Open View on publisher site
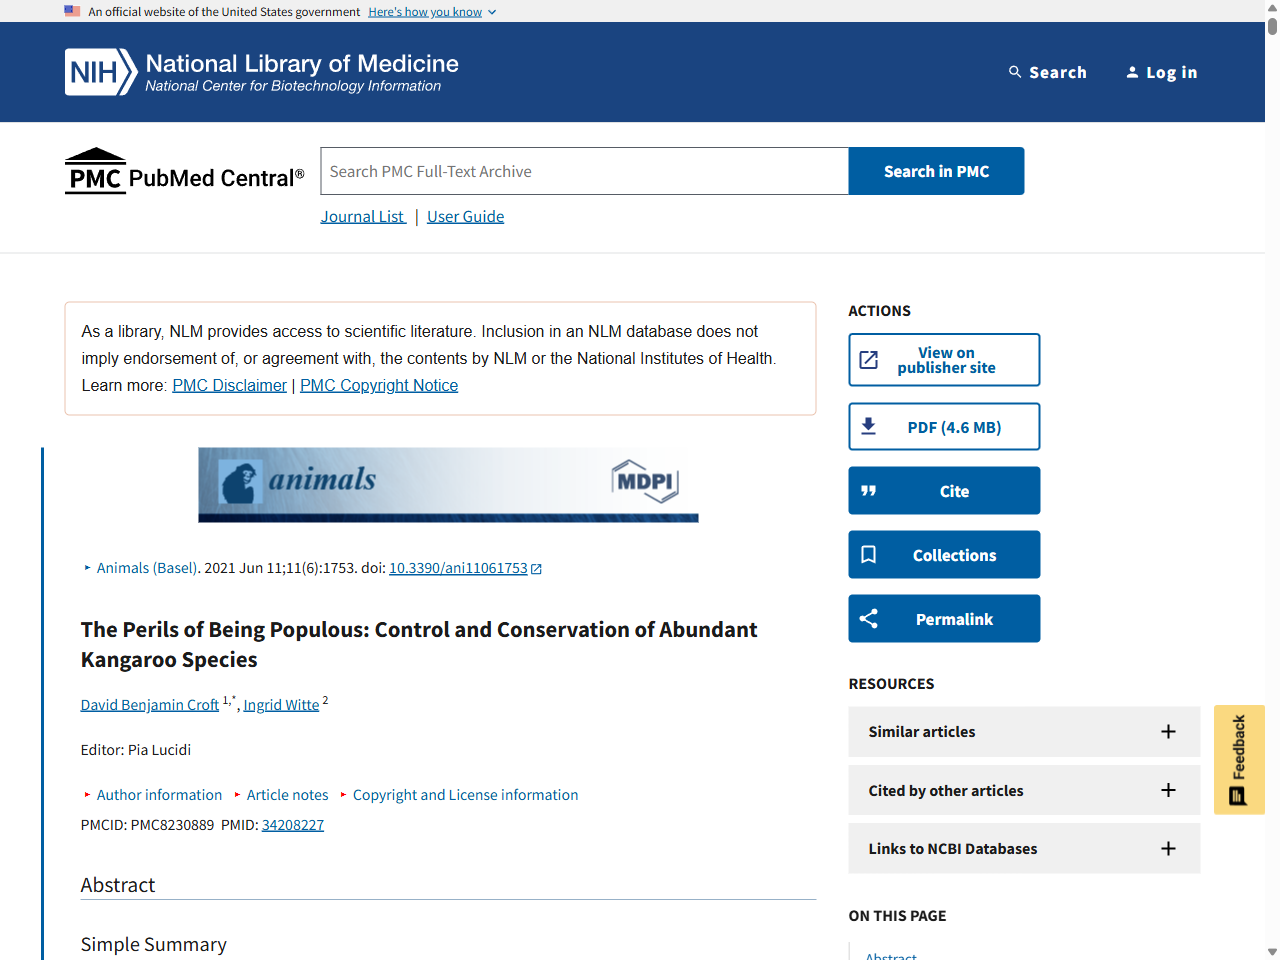 coord(944,360)
